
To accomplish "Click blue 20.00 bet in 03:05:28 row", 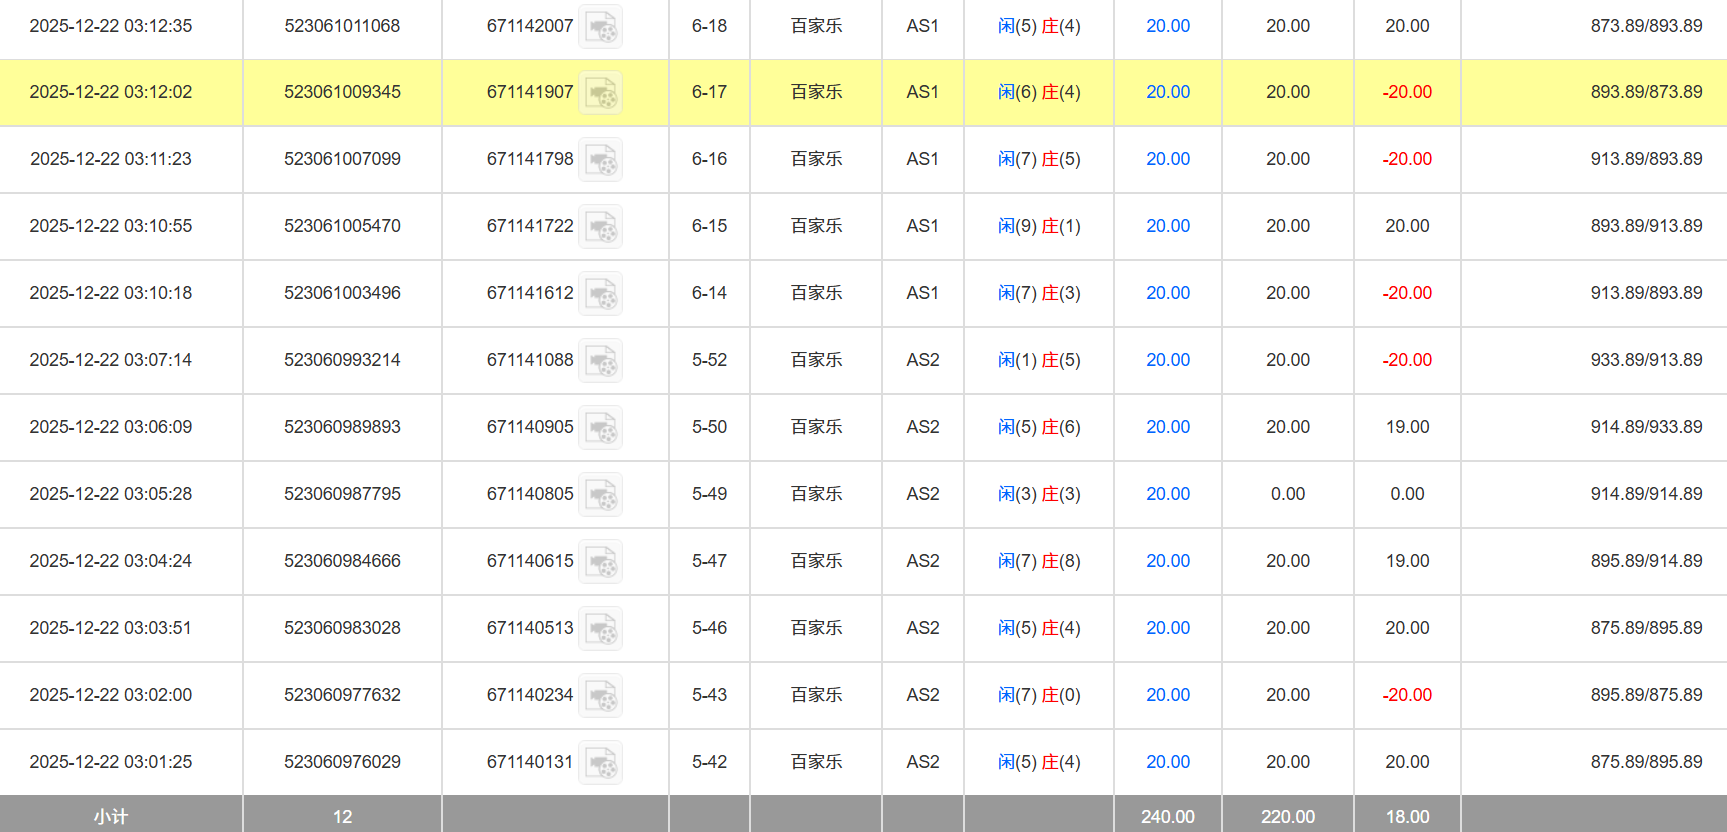I will click(1167, 494).
